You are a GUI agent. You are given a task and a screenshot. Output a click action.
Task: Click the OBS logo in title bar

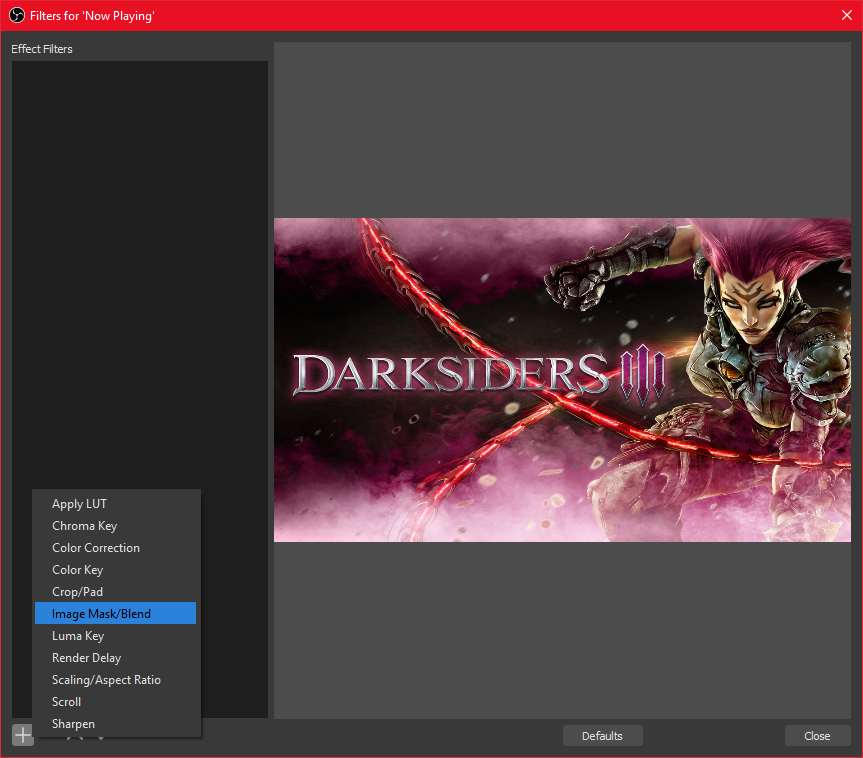17,15
